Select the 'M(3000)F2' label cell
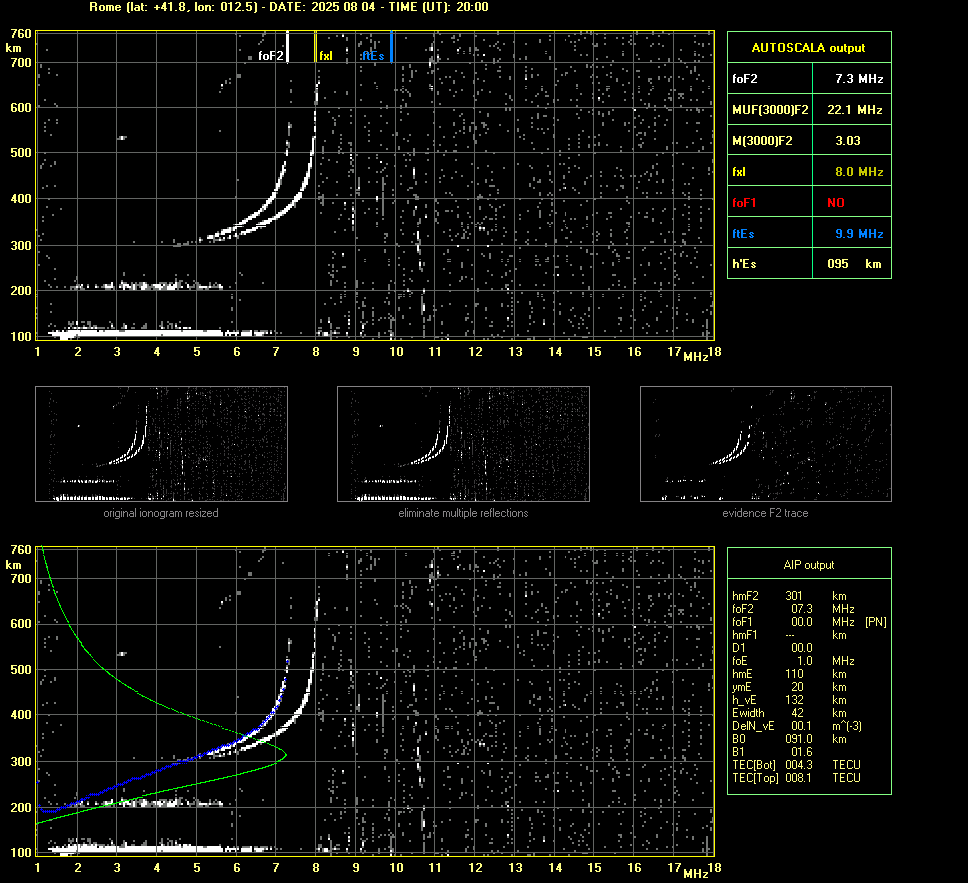The width and height of the screenshot is (968, 883). tap(770, 141)
